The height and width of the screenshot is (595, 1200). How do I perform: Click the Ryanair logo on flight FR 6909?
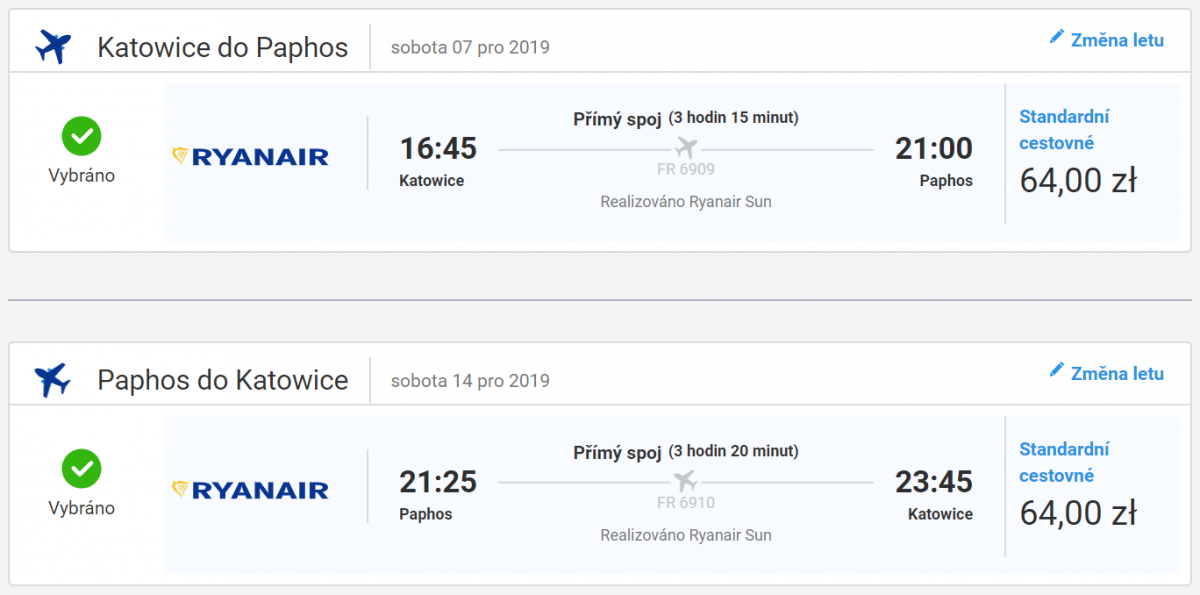251,156
